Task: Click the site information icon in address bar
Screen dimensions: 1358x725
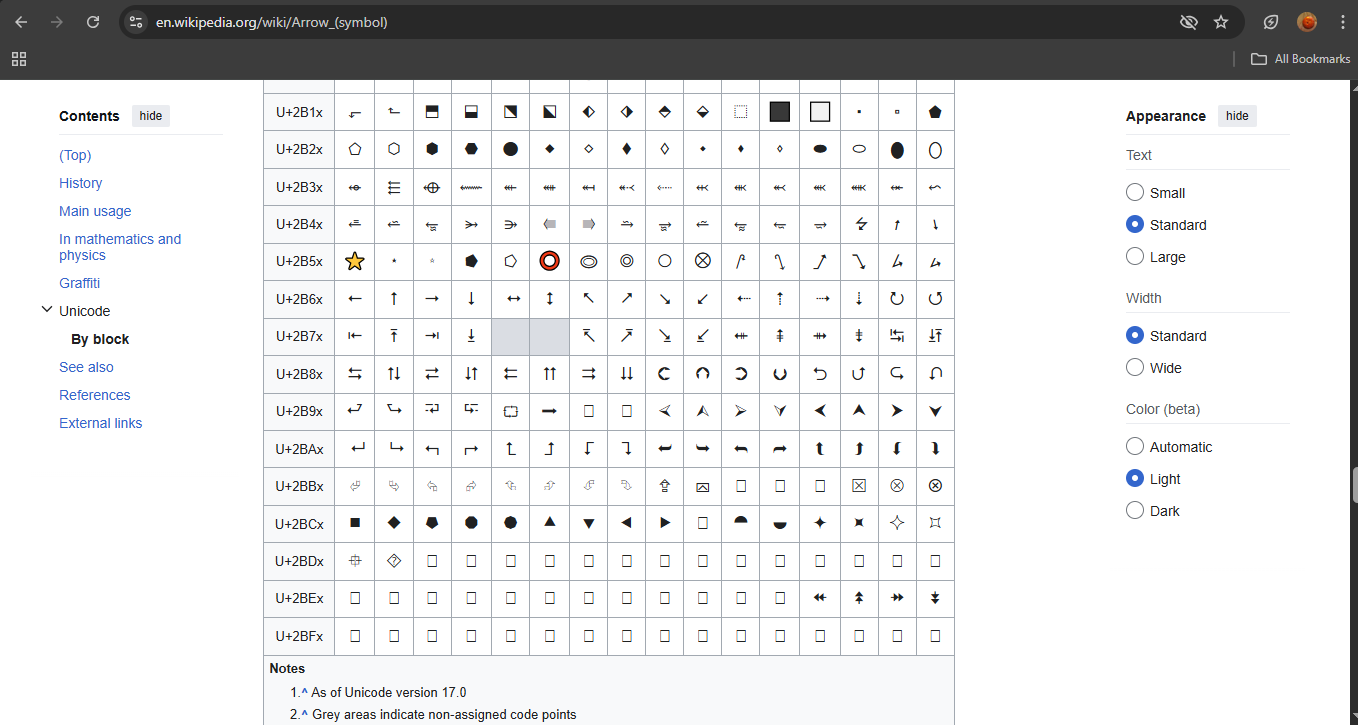Action: pyautogui.click(x=137, y=22)
